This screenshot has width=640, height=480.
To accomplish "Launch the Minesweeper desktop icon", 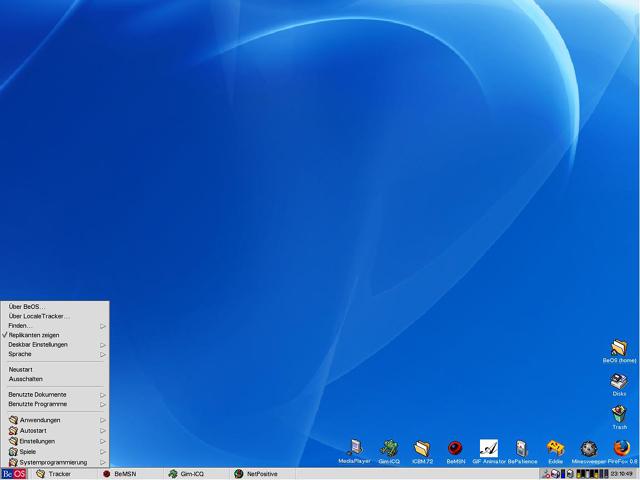I will pos(589,451).
